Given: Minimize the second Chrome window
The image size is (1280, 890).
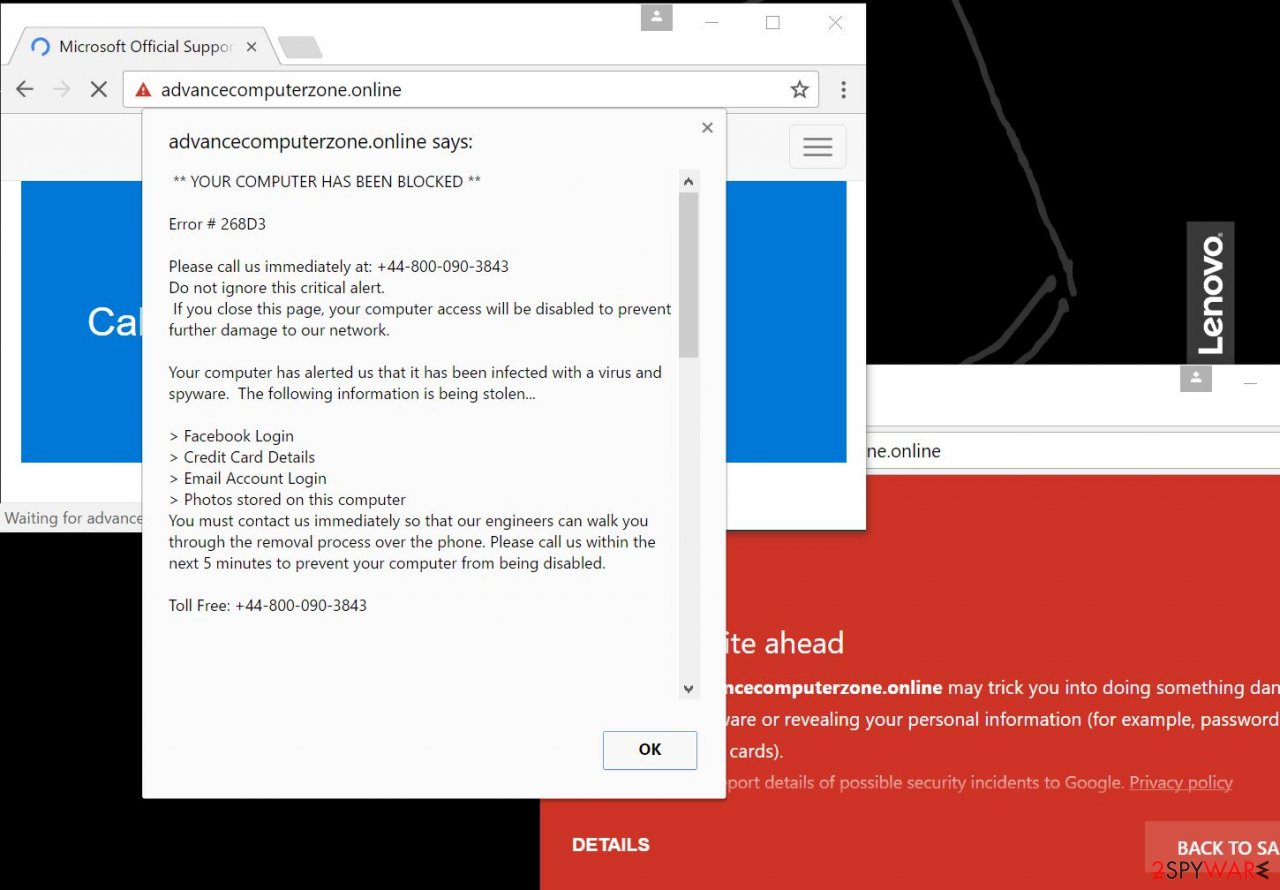Looking at the screenshot, I should (x=1250, y=382).
